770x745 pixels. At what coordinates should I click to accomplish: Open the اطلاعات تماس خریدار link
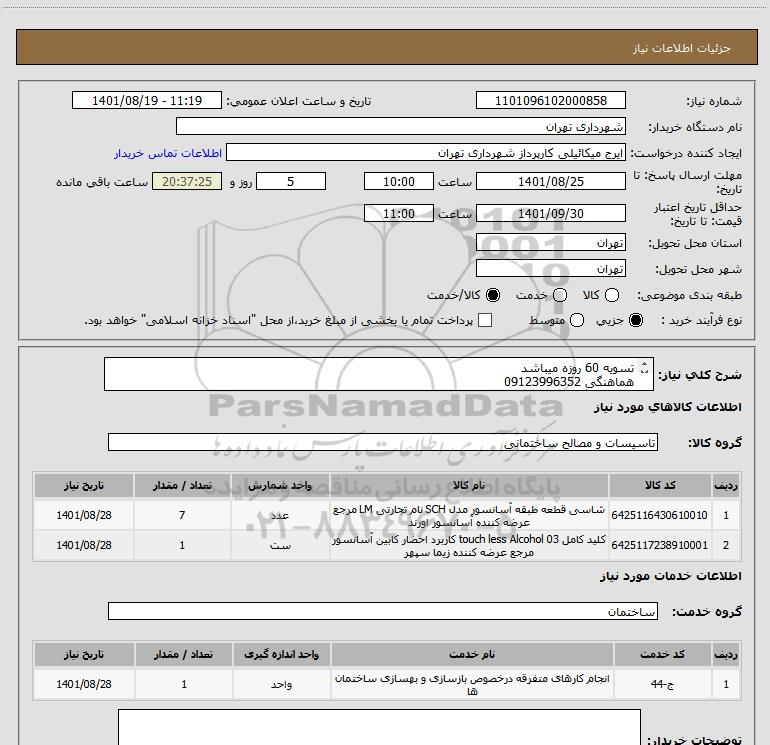[x=168, y=153]
